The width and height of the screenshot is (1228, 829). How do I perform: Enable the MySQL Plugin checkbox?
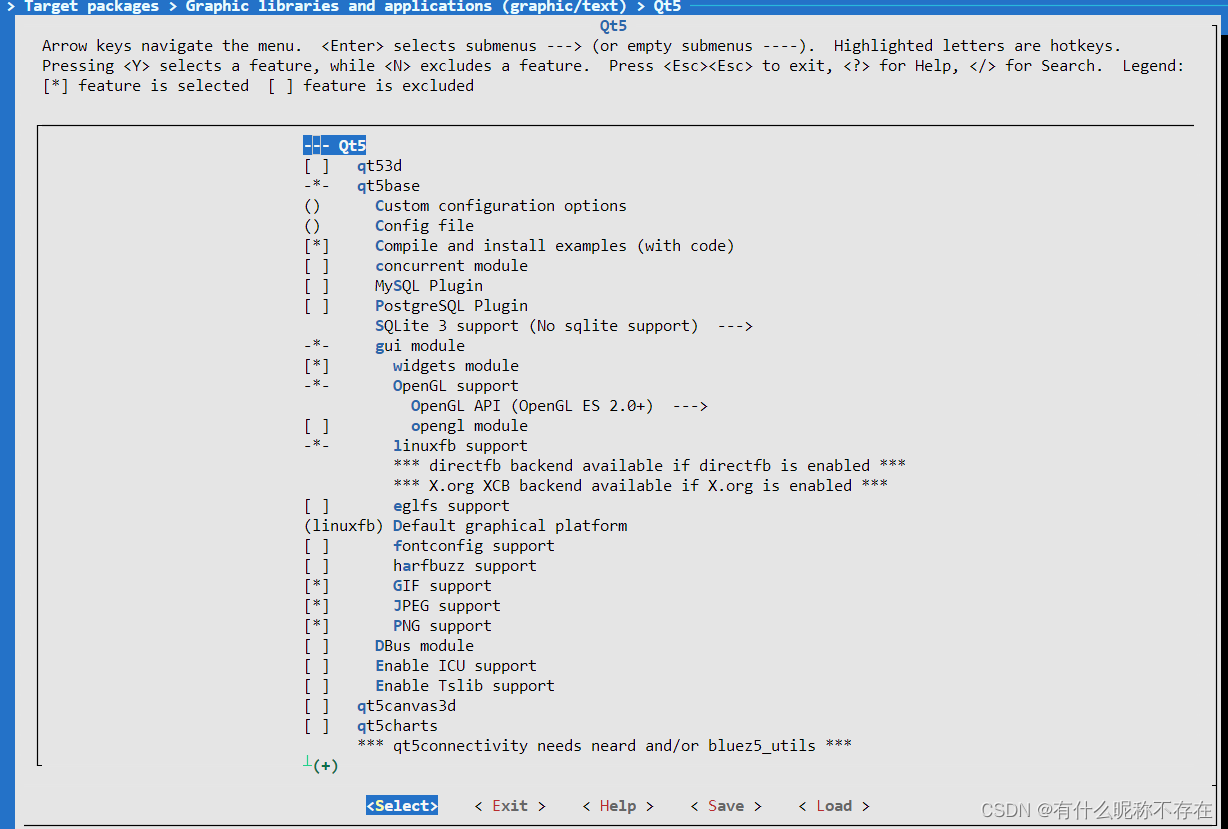tap(316, 286)
